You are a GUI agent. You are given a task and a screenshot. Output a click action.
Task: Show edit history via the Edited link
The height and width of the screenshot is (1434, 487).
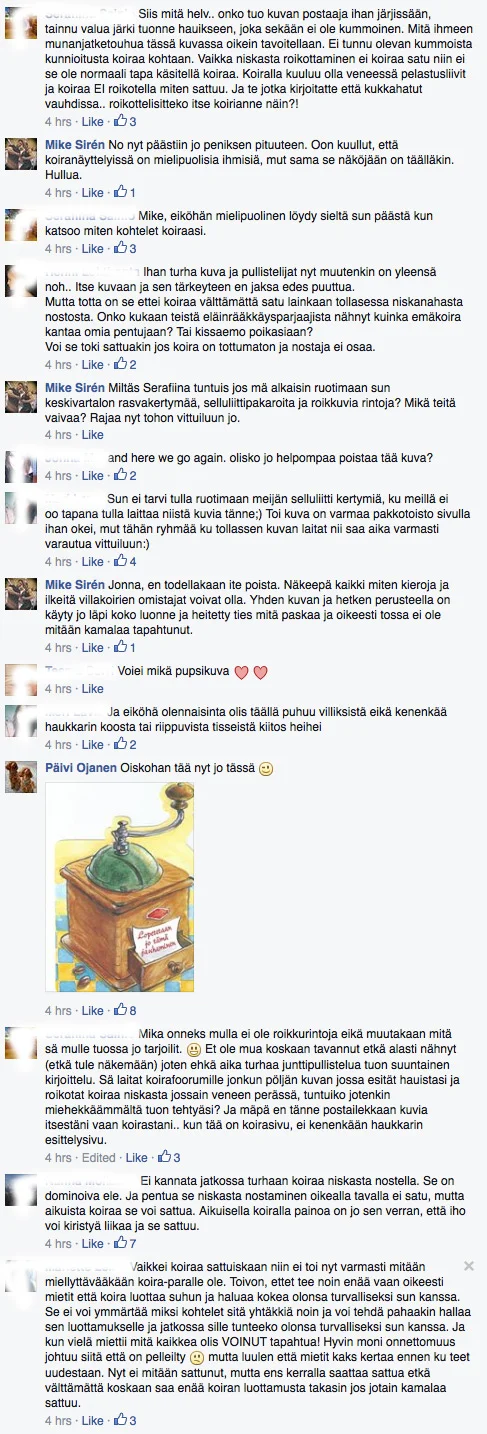98,1158
